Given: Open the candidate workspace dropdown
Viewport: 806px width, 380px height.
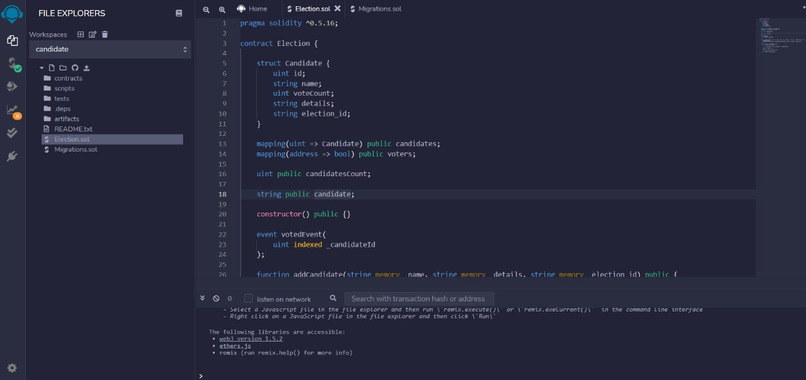Looking at the screenshot, I should (110, 49).
